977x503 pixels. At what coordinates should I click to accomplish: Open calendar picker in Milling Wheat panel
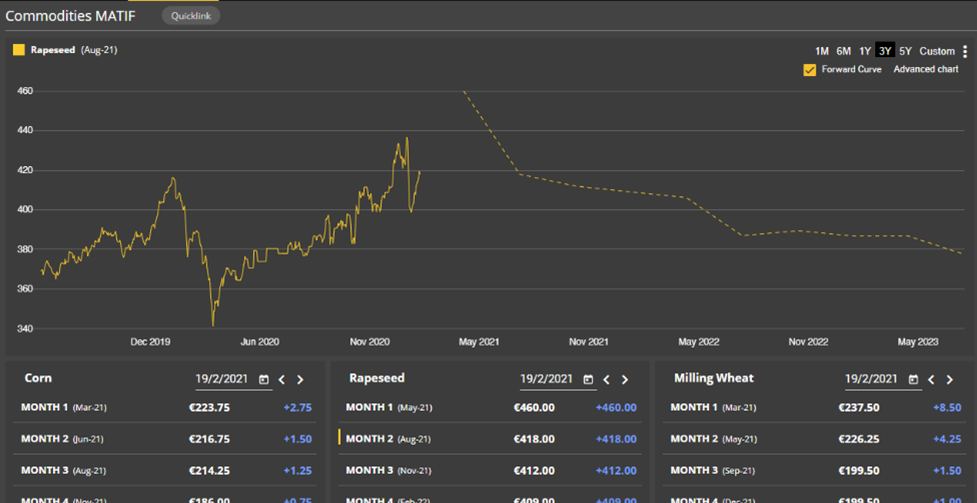click(913, 379)
